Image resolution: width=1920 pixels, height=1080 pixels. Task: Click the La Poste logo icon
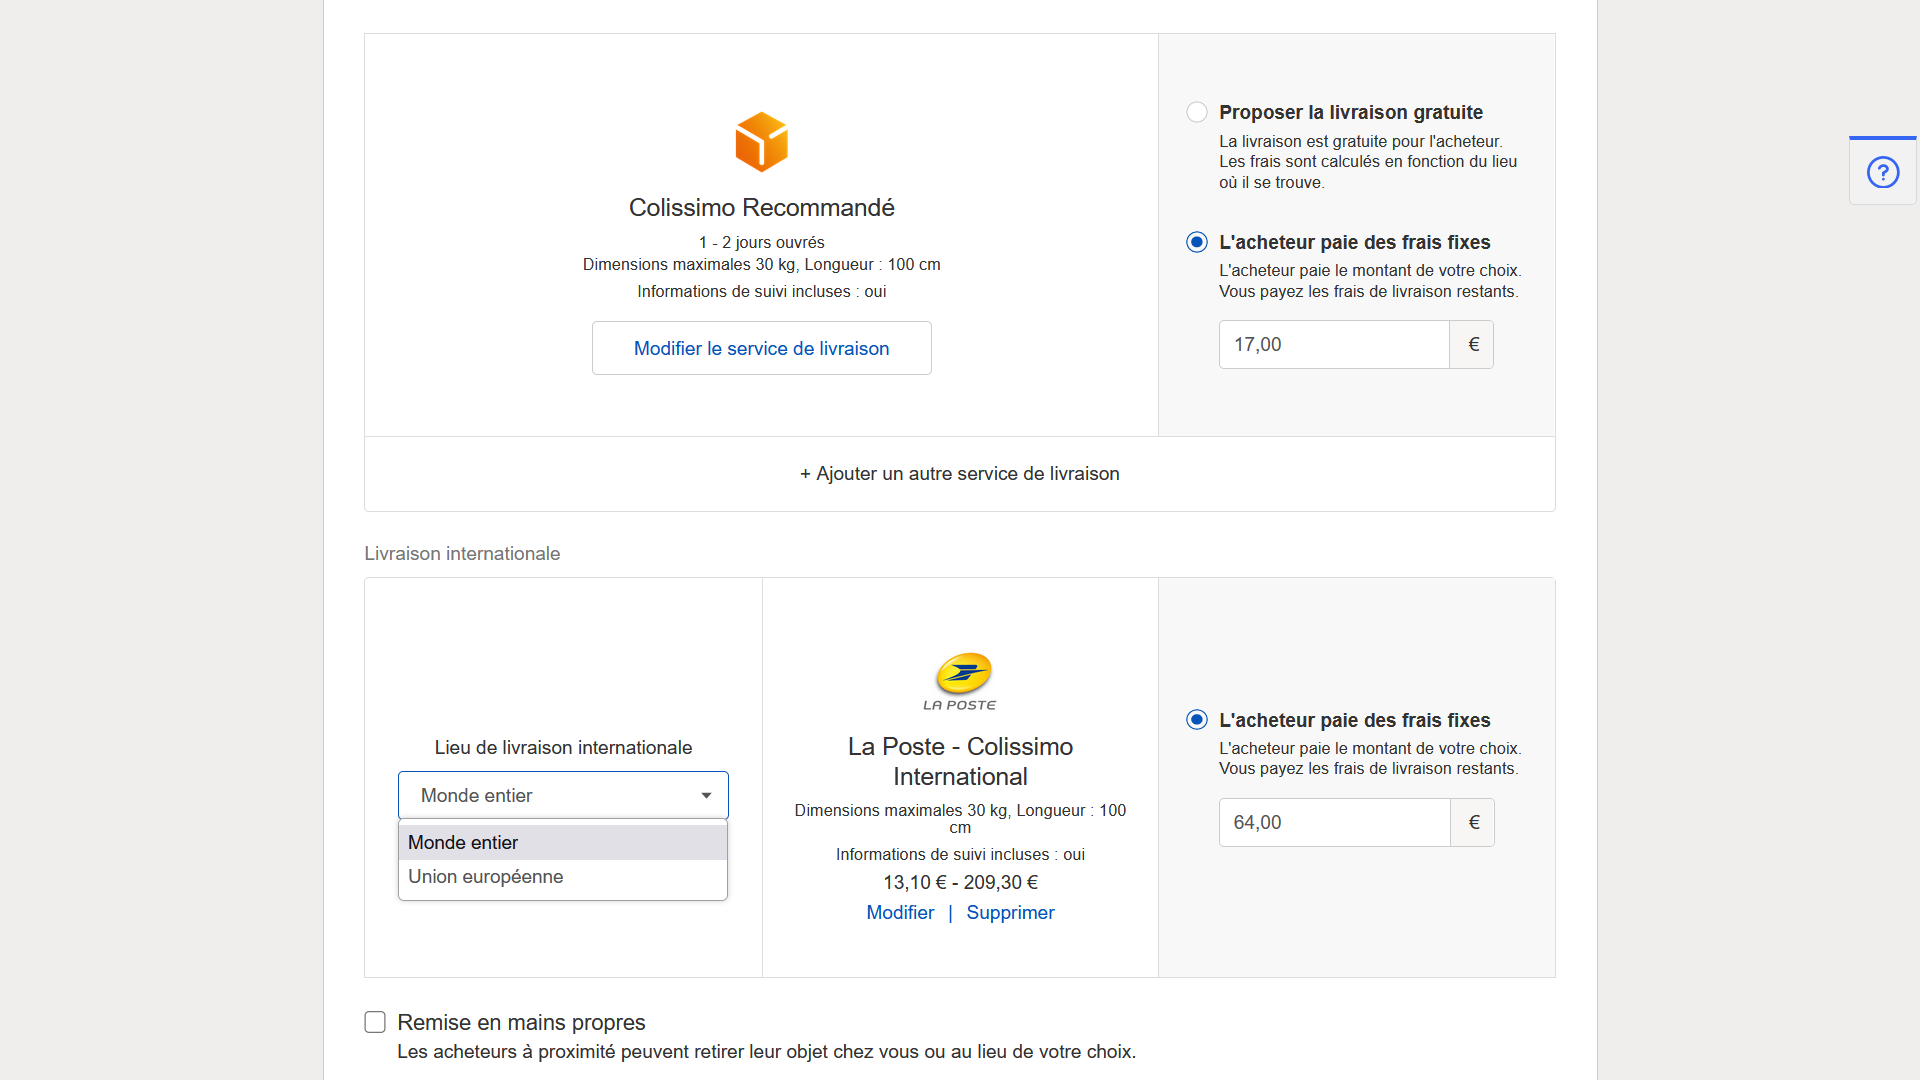[960, 680]
